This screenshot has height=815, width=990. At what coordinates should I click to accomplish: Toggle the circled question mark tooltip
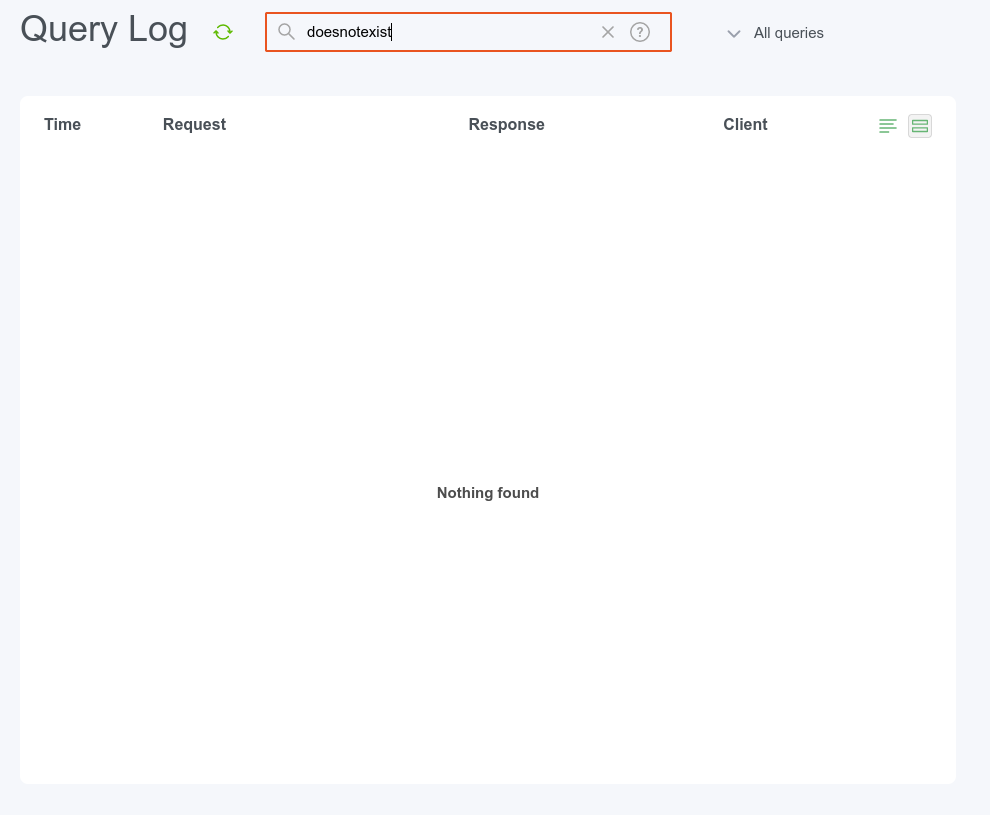point(640,32)
